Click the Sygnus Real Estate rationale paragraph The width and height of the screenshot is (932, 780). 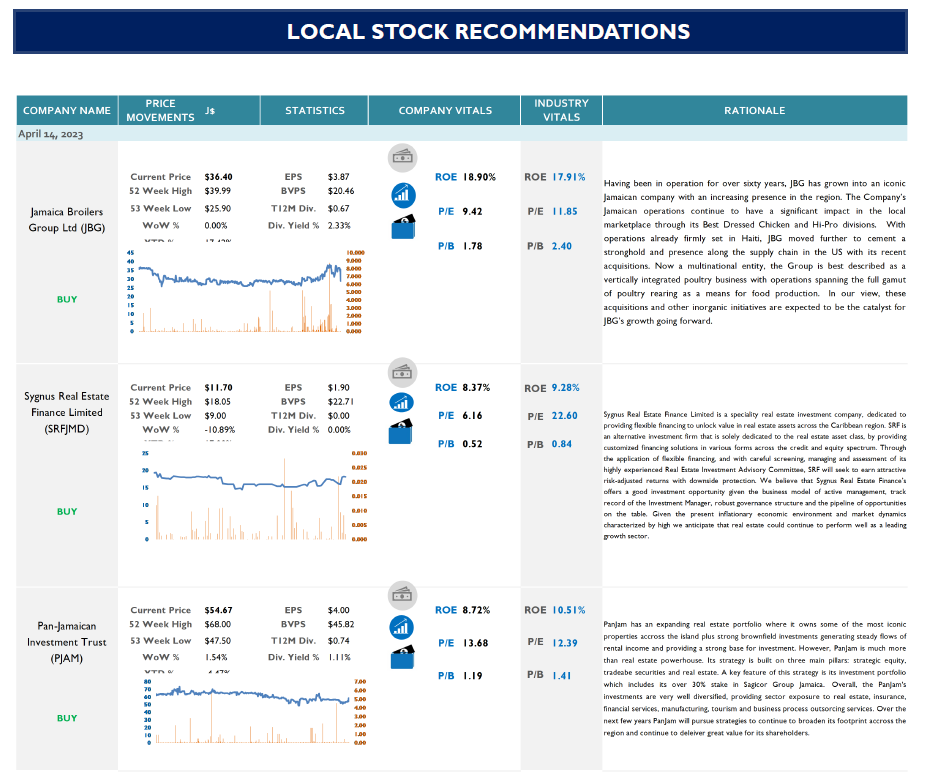coord(755,475)
